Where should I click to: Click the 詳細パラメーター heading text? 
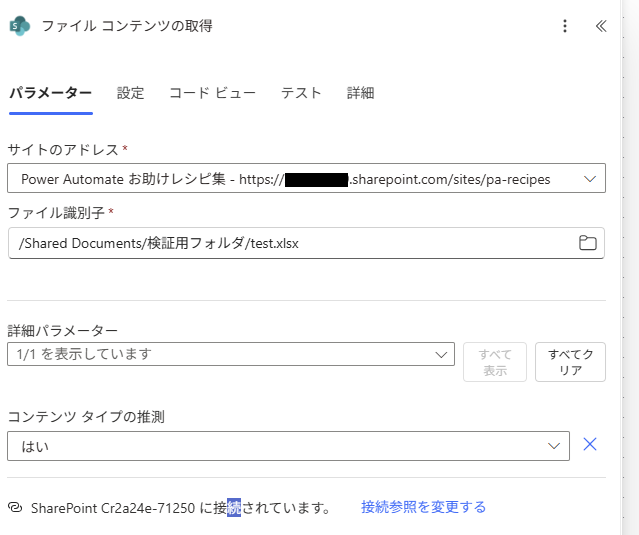click(x=63, y=331)
